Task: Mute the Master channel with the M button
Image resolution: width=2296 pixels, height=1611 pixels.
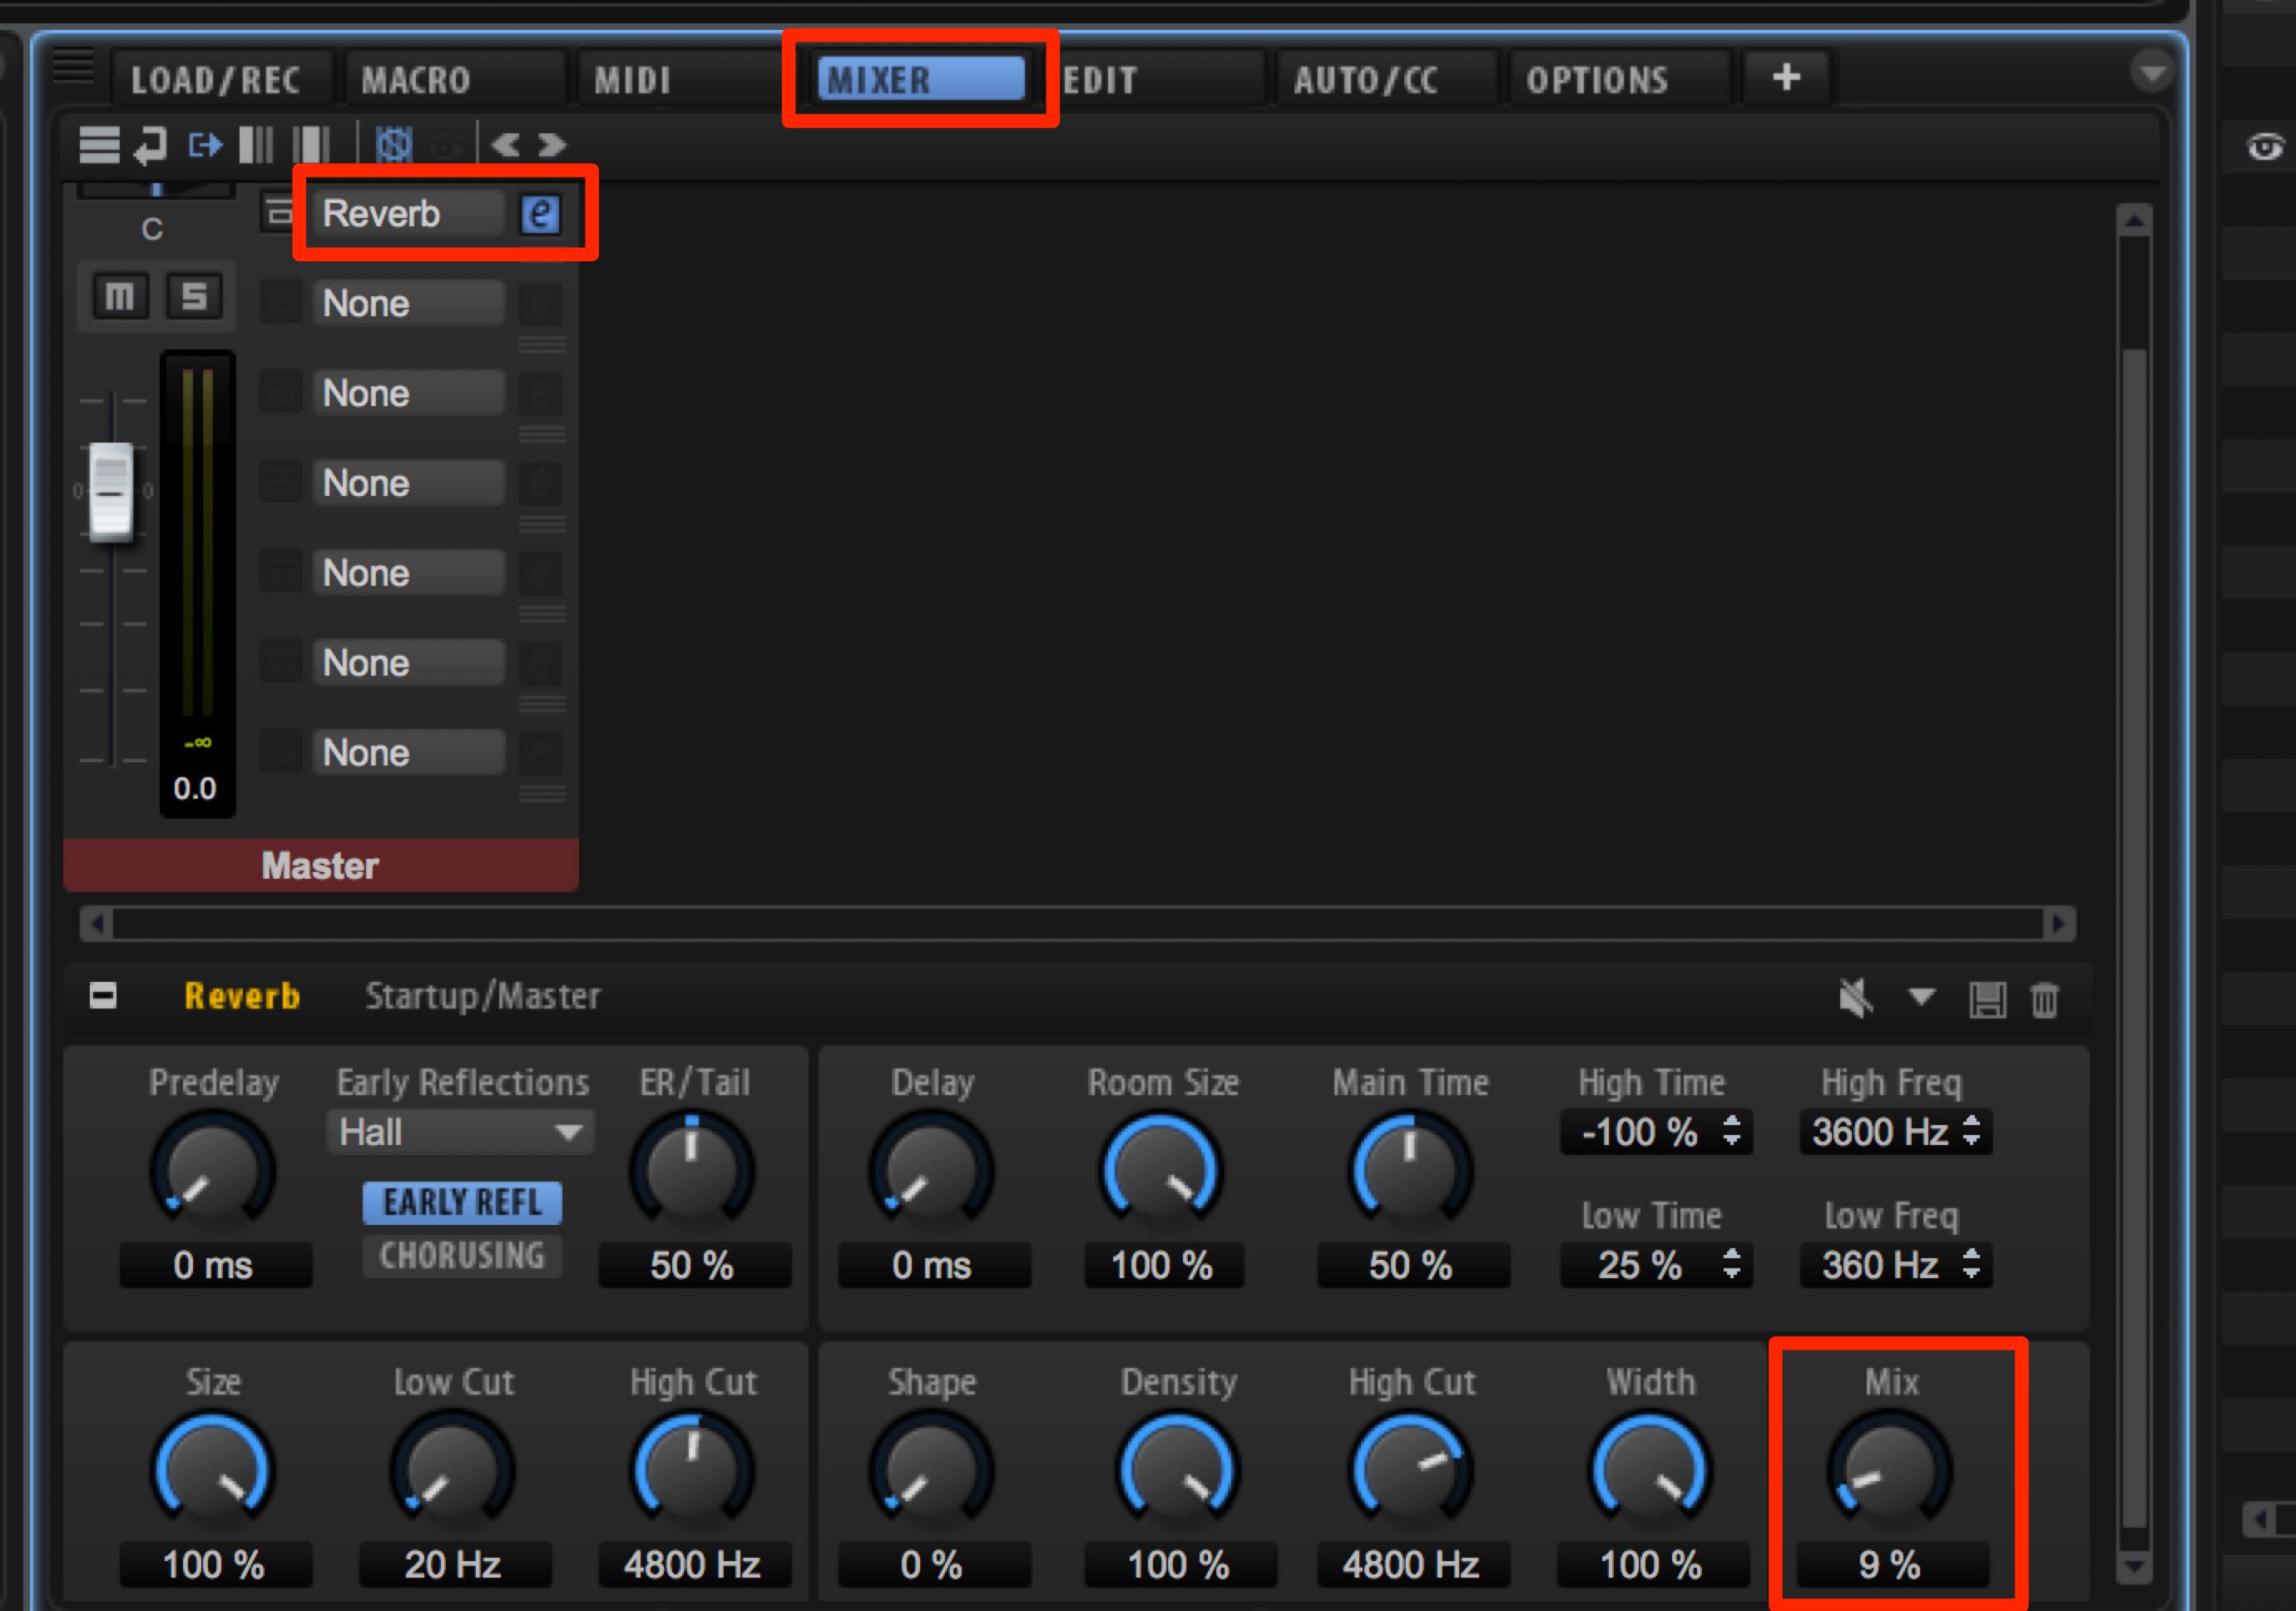Action: (120, 296)
